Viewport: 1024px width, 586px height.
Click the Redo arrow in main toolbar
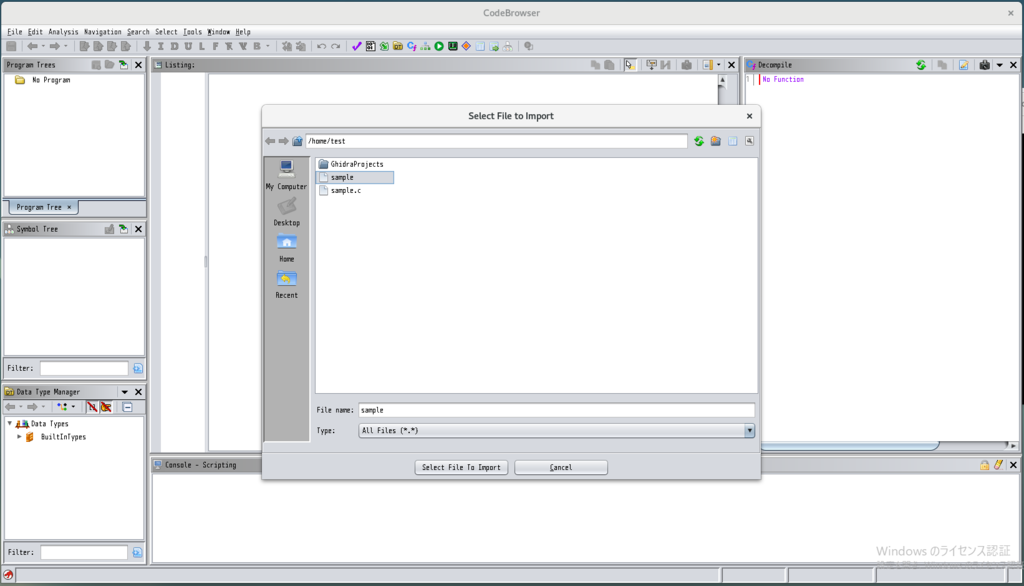coord(336,46)
